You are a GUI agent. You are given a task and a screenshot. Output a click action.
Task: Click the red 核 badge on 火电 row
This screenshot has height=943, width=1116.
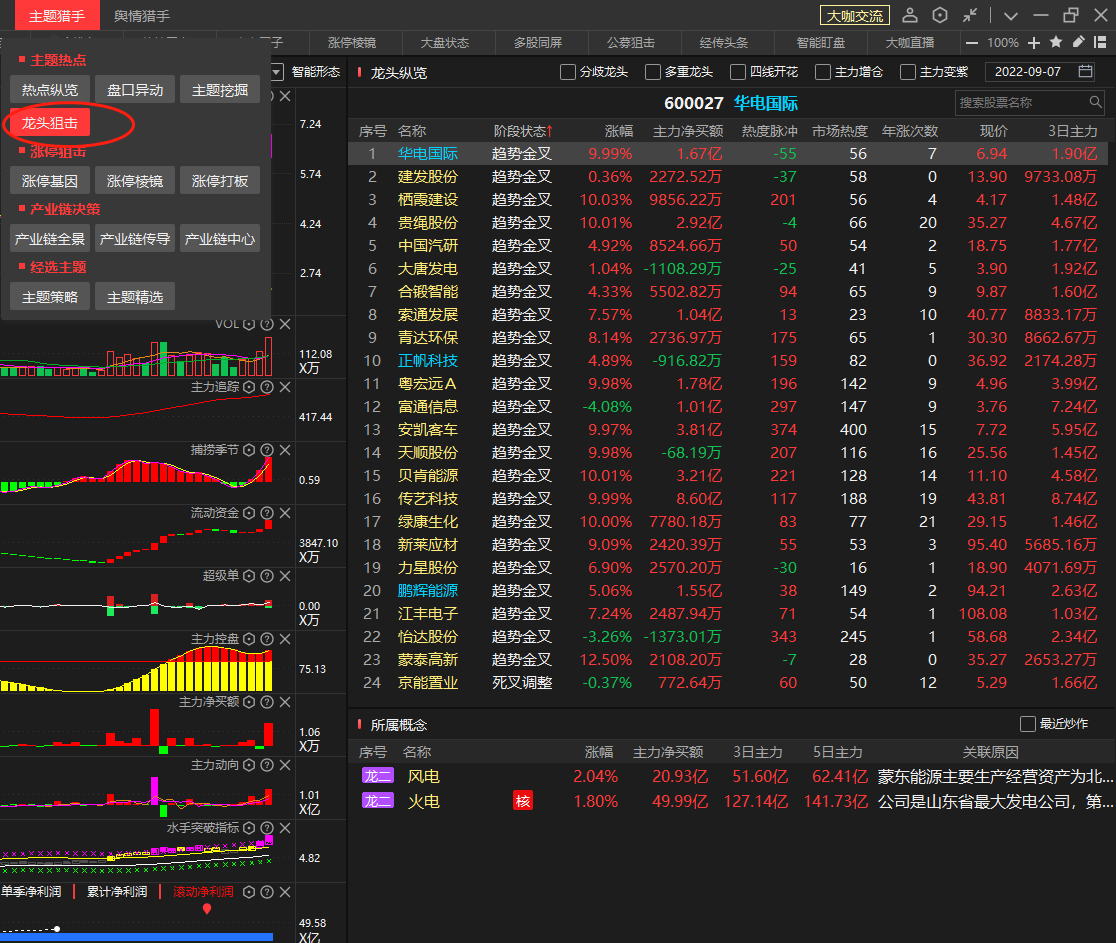tap(523, 801)
